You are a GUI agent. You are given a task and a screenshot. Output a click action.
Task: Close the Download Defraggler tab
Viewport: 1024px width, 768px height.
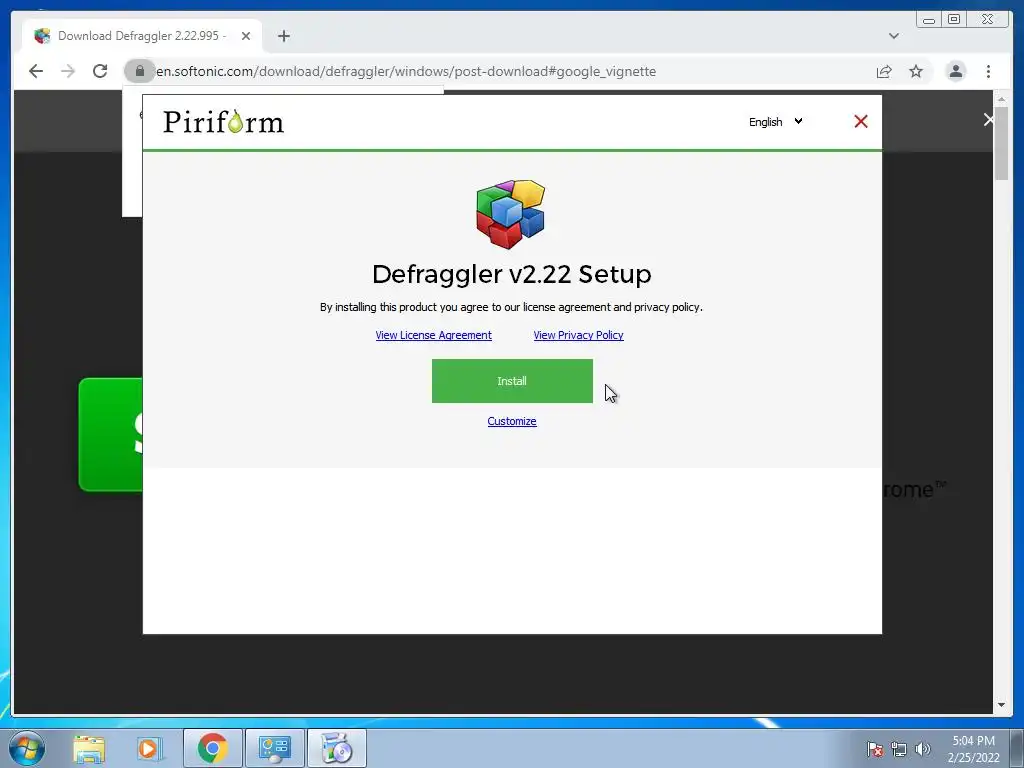click(246, 36)
